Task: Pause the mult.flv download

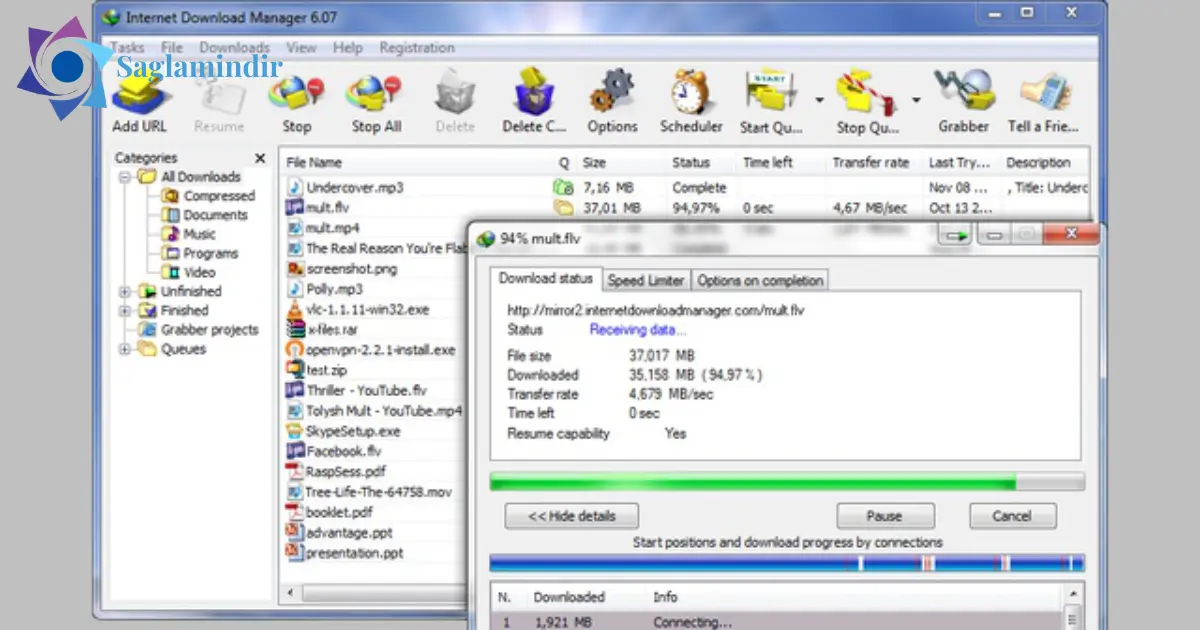Action: 884,516
